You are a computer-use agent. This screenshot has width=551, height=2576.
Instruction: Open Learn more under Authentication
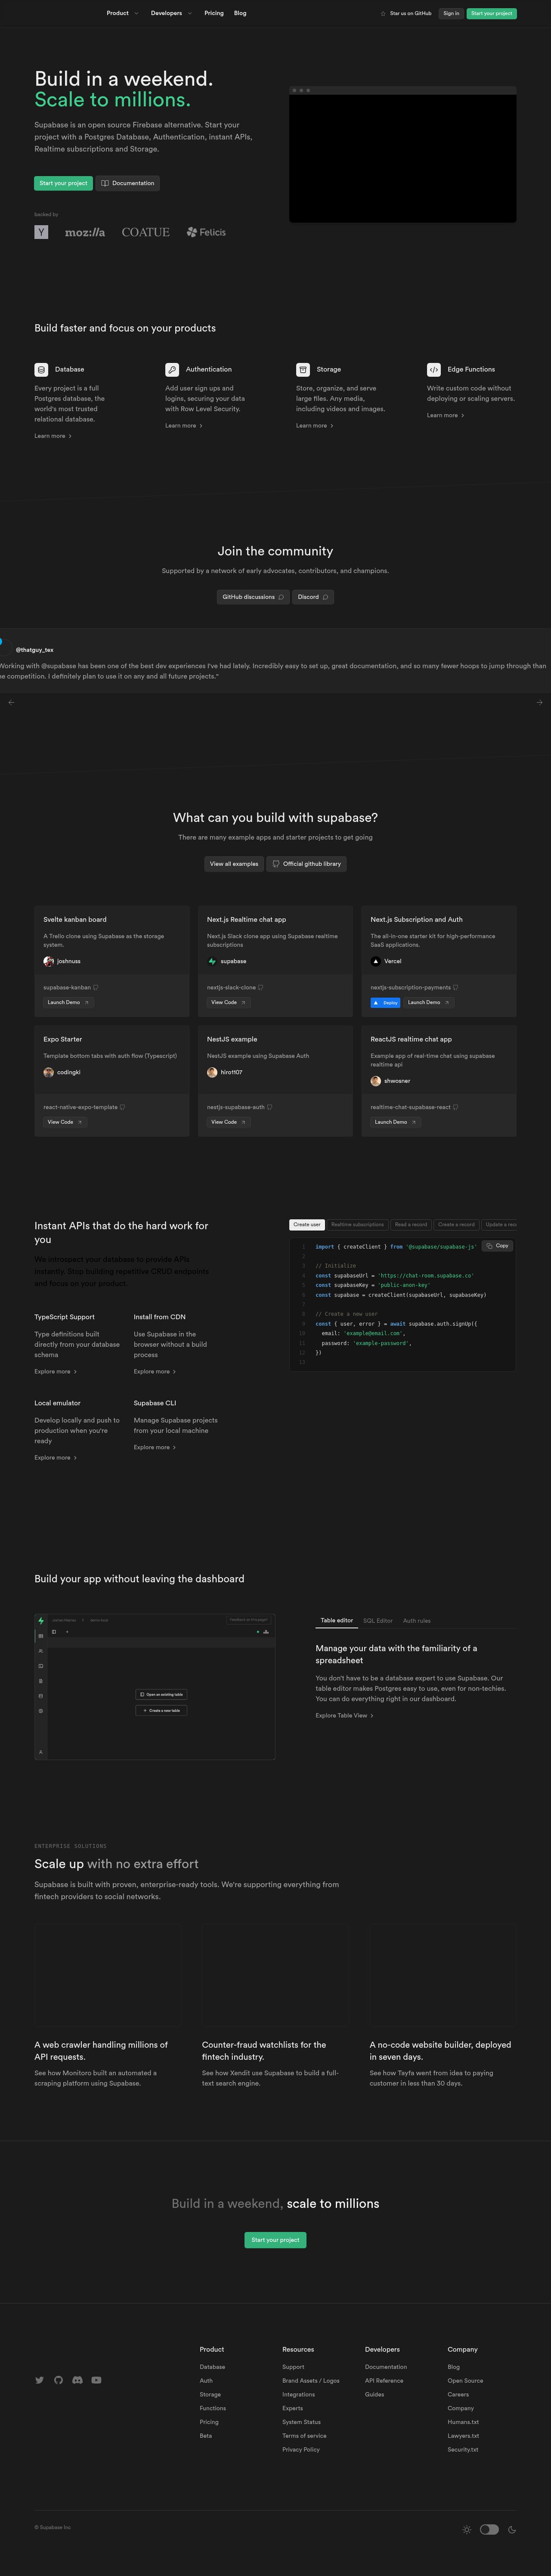[x=184, y=426]
